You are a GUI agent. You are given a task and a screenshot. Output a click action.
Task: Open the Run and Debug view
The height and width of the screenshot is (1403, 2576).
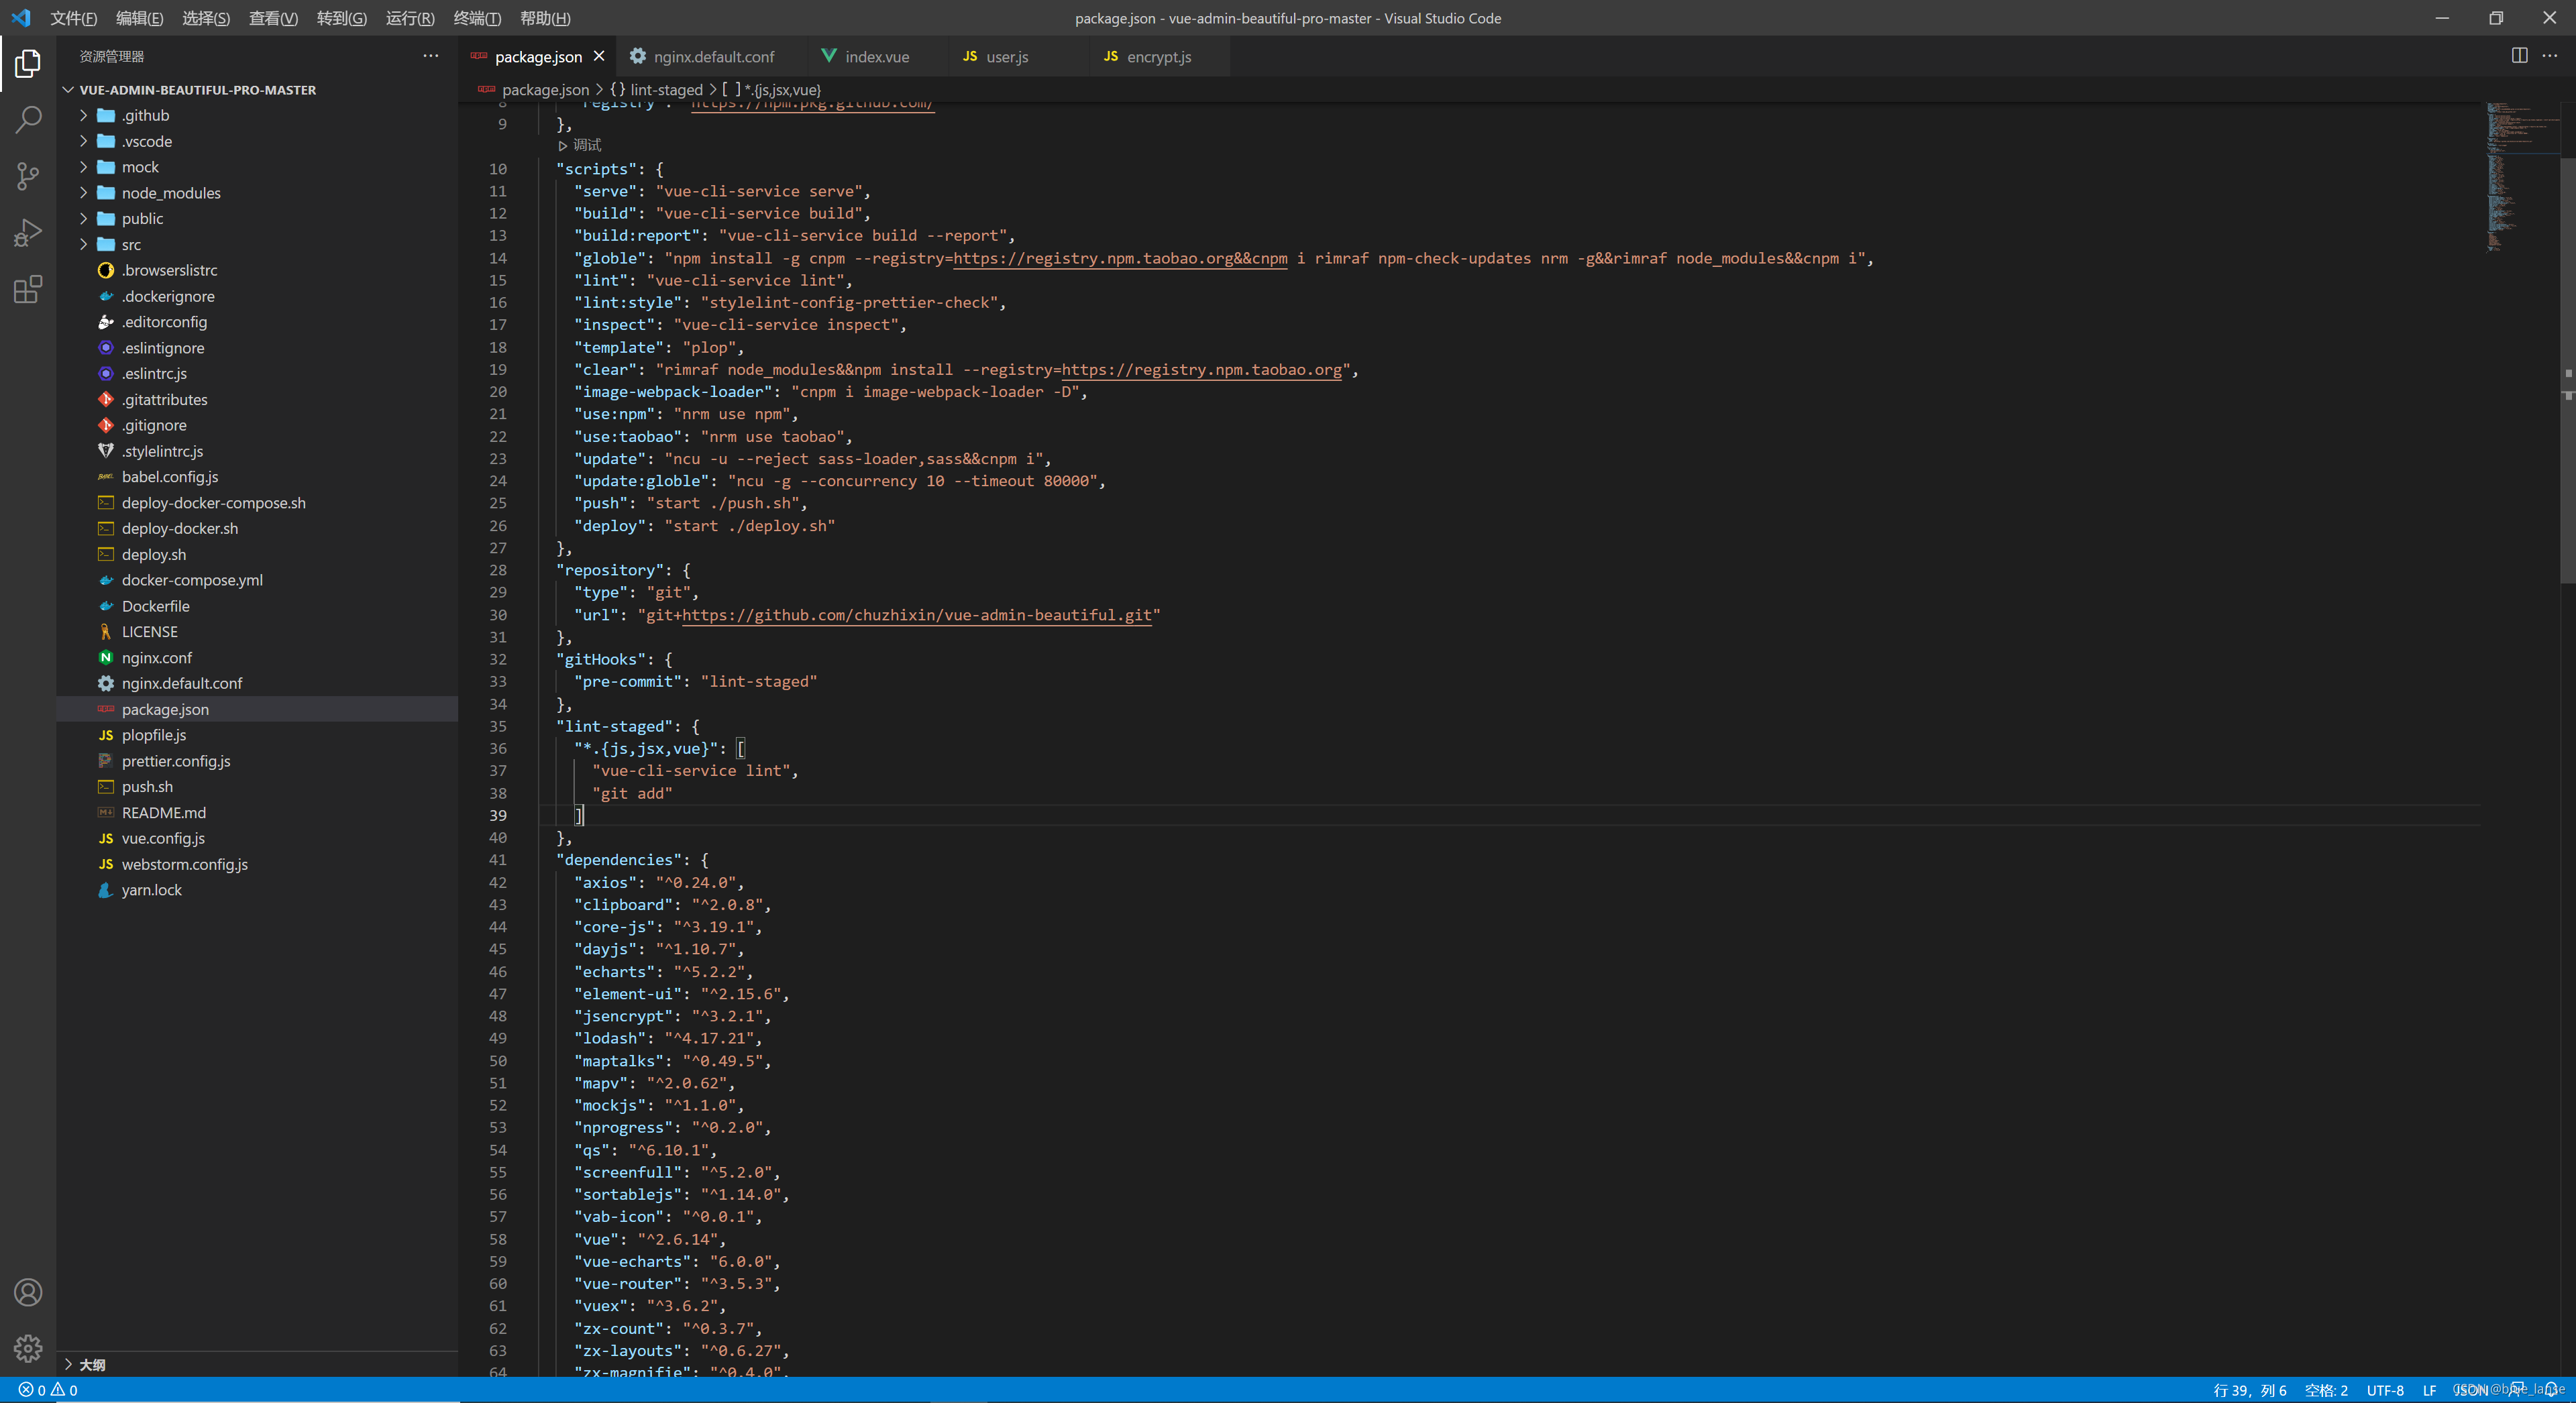tap(28, 232)
